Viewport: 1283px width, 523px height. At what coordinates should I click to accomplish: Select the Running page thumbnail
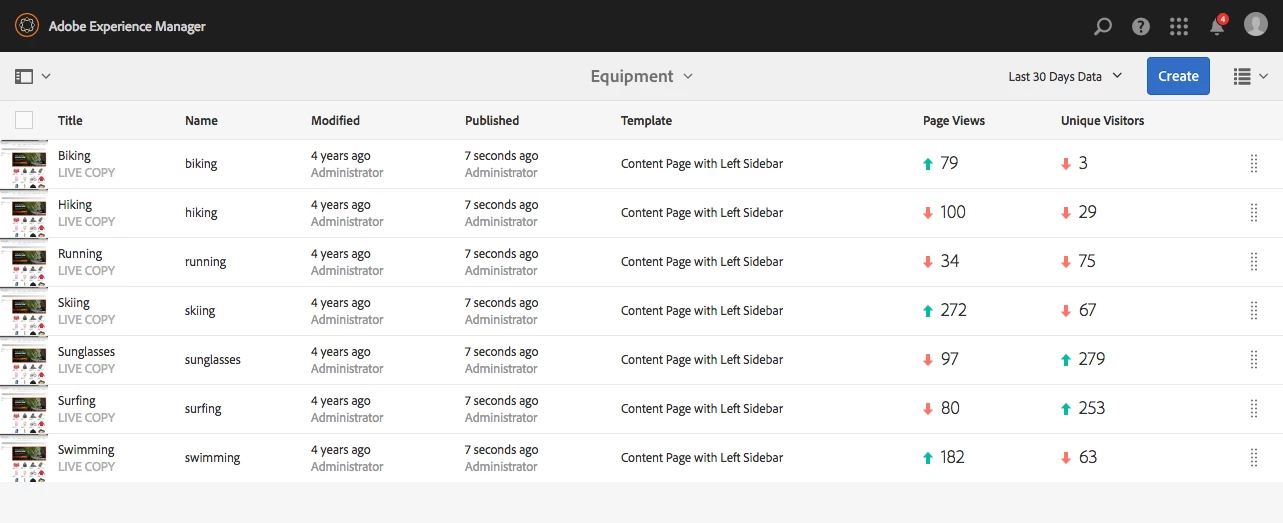(24, 262)
